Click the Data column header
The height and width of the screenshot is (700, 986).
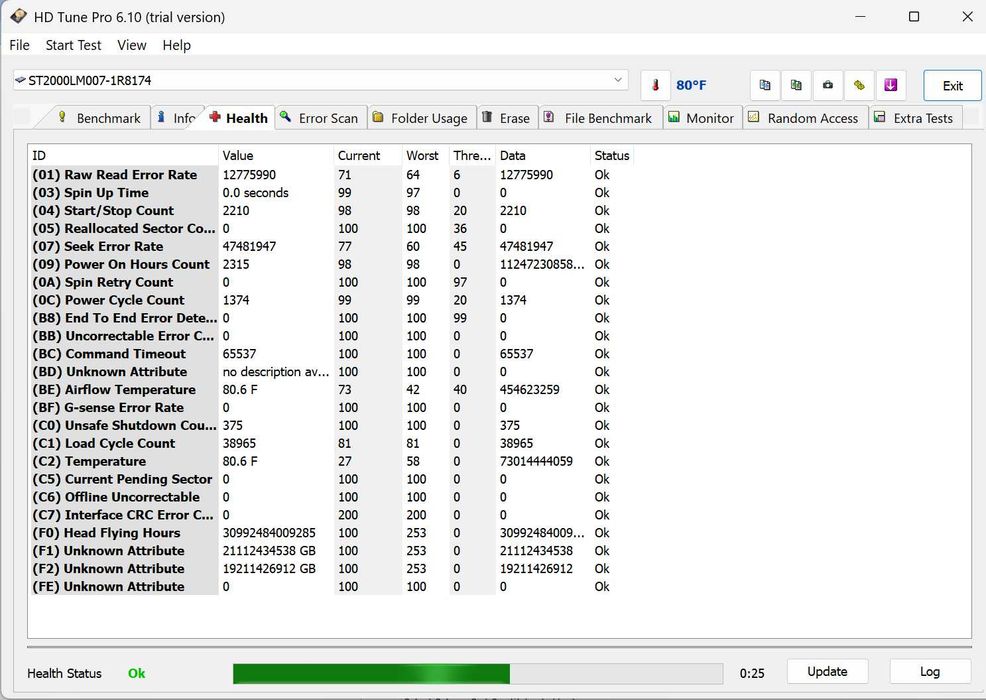click(x=542, y=155)
